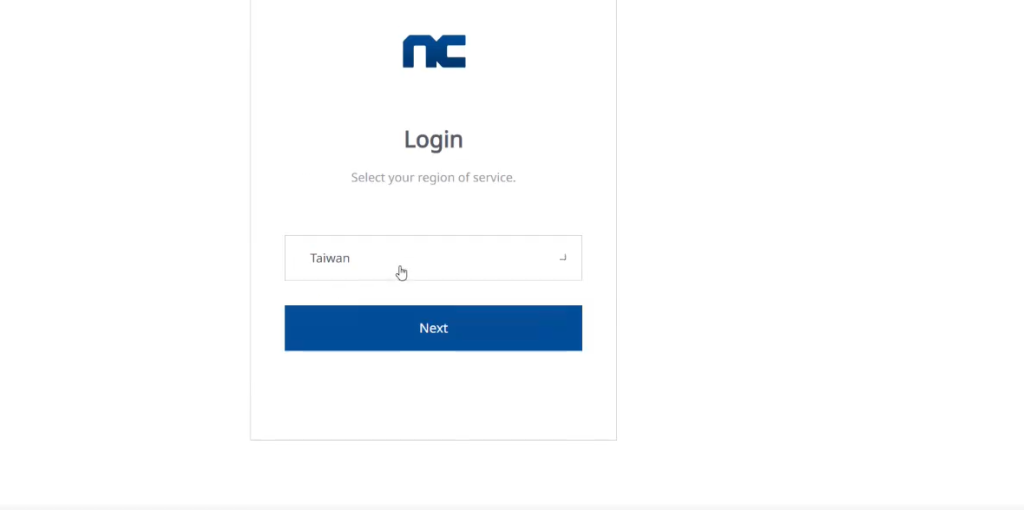
Task: Click the NC logo icon
Action: [434, 52]
